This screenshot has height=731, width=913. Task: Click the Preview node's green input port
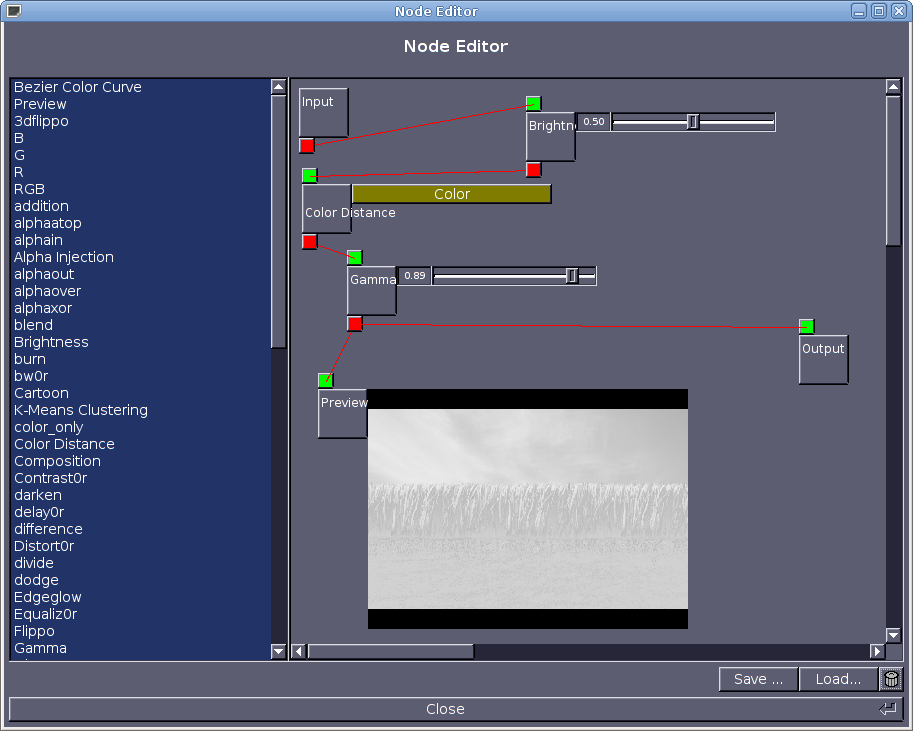[325, 380]
